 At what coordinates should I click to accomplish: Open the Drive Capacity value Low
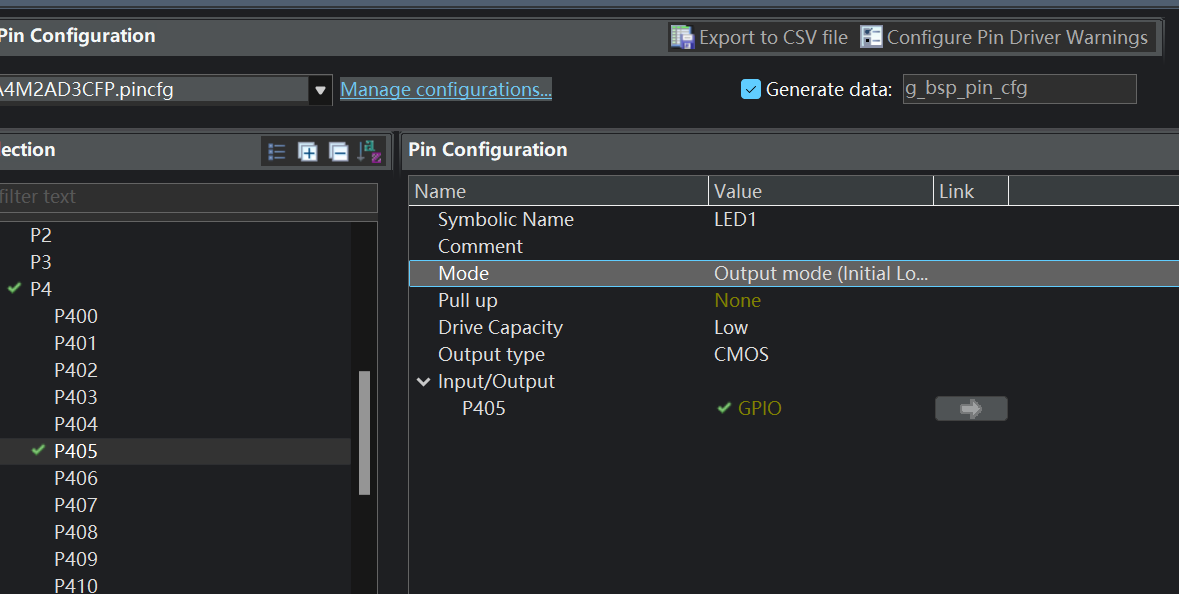coord(731,327)
